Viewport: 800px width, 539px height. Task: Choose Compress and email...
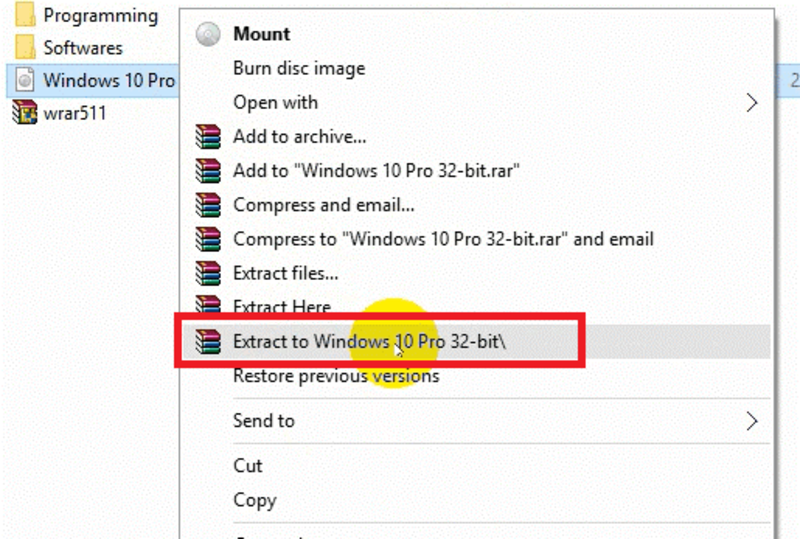coord(324,205)
